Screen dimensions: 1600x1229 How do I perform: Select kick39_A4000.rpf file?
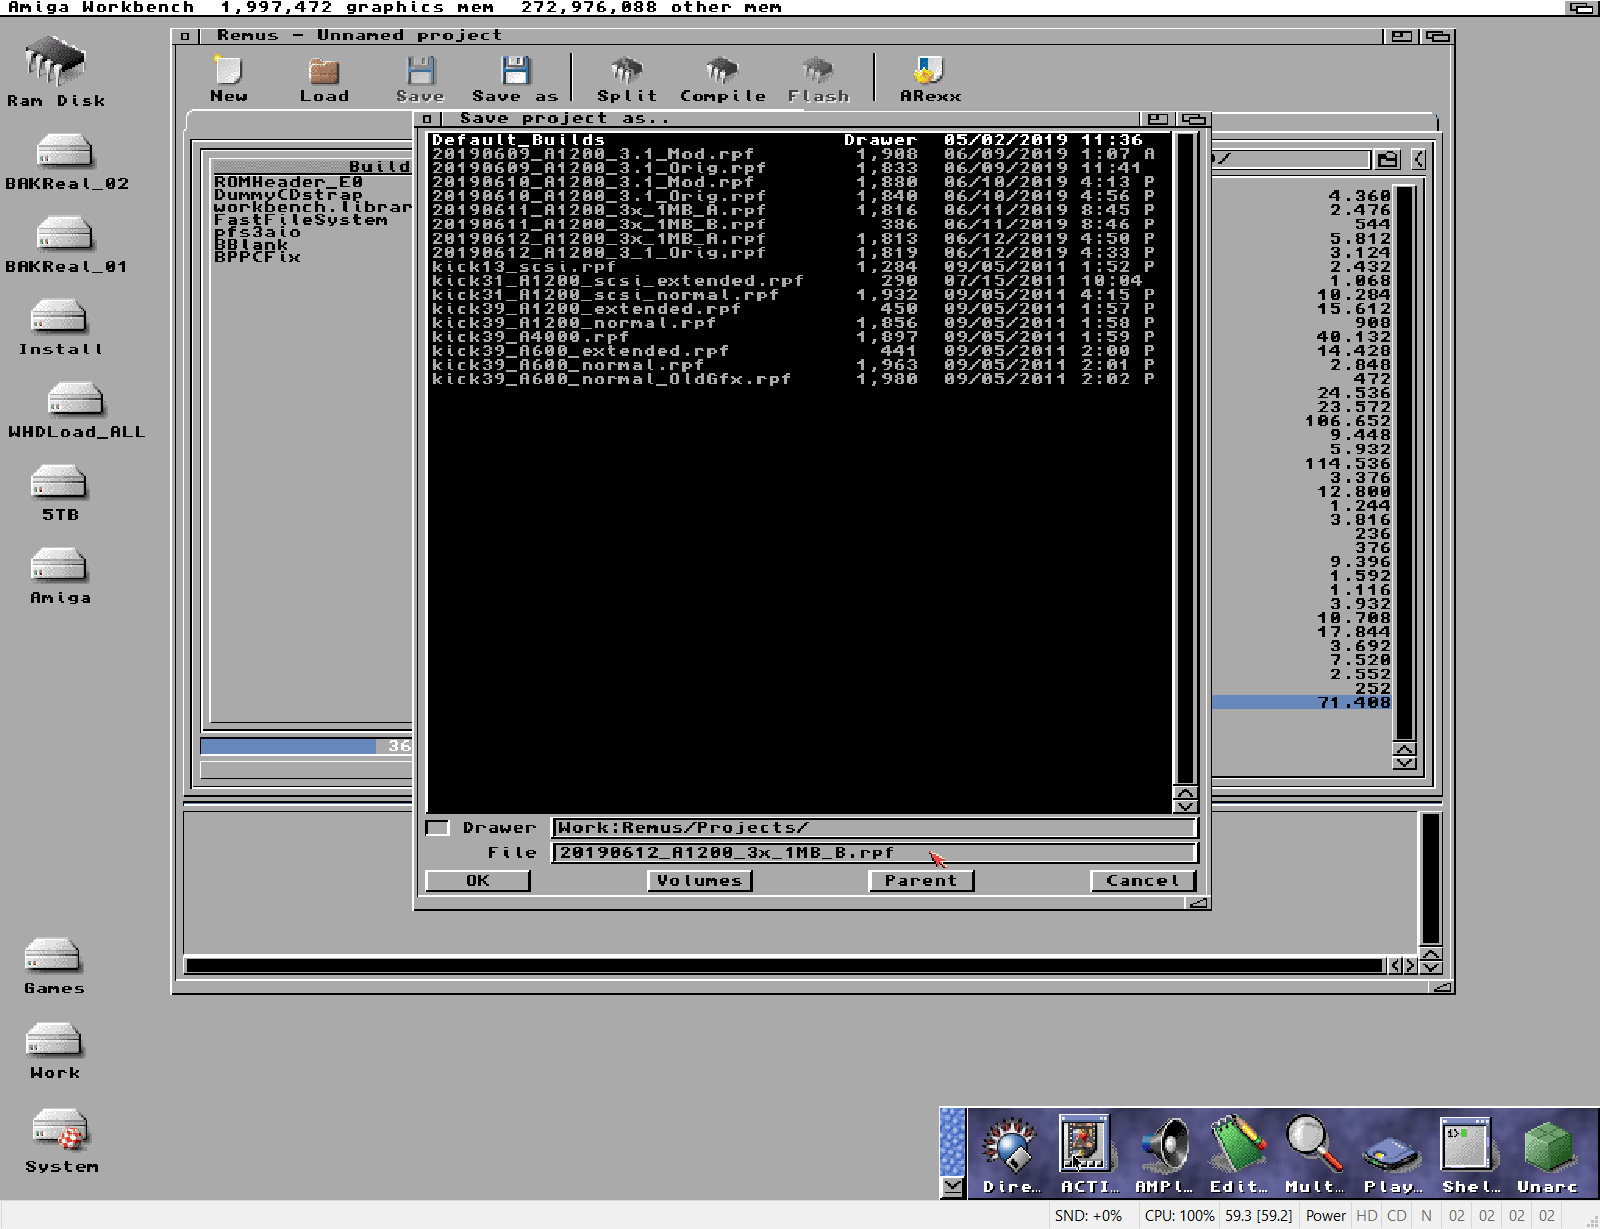[x=800, y=337]
